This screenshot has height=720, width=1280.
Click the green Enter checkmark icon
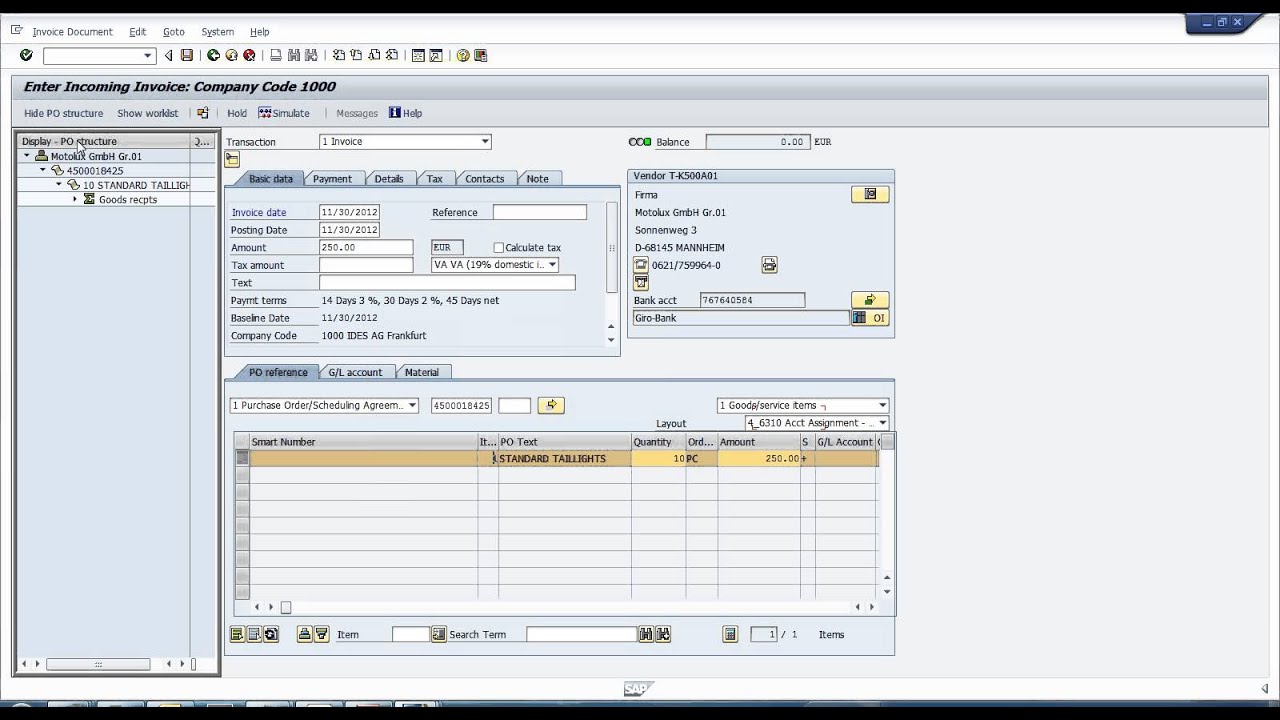[x=26, y=56]
